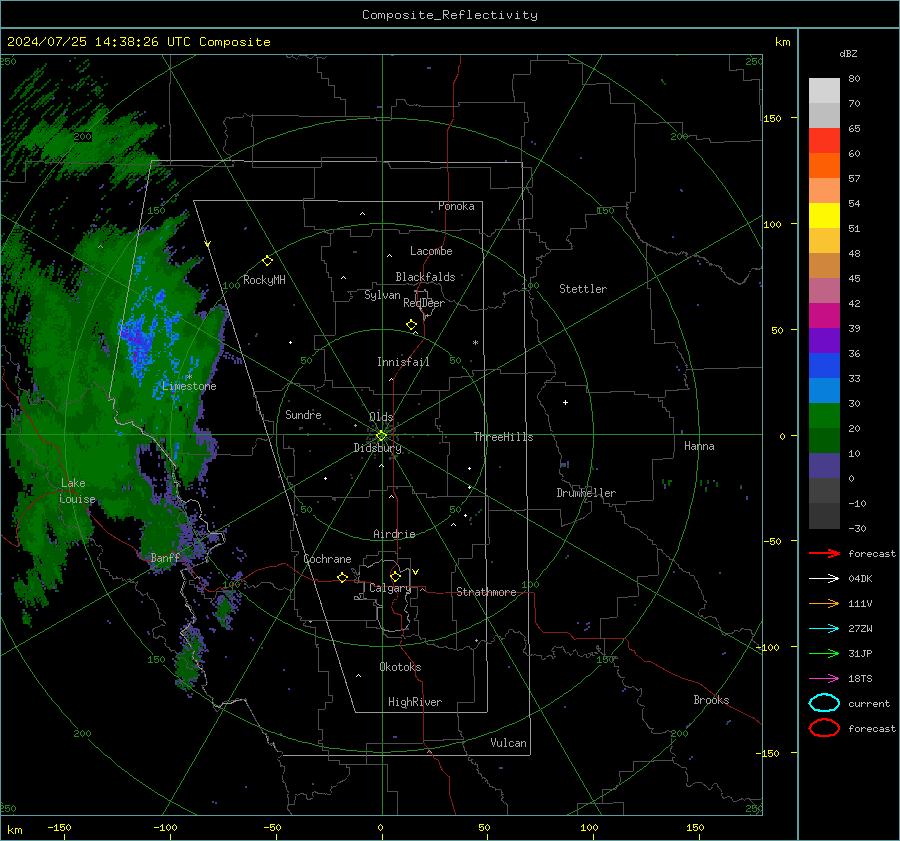Click the dBZ legend heading
The image size is (900, 841).
pos(848,54)
